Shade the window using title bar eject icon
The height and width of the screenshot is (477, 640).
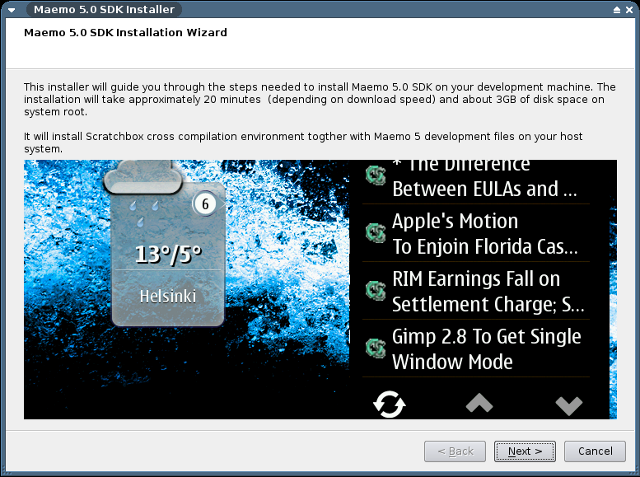point(617,10)
